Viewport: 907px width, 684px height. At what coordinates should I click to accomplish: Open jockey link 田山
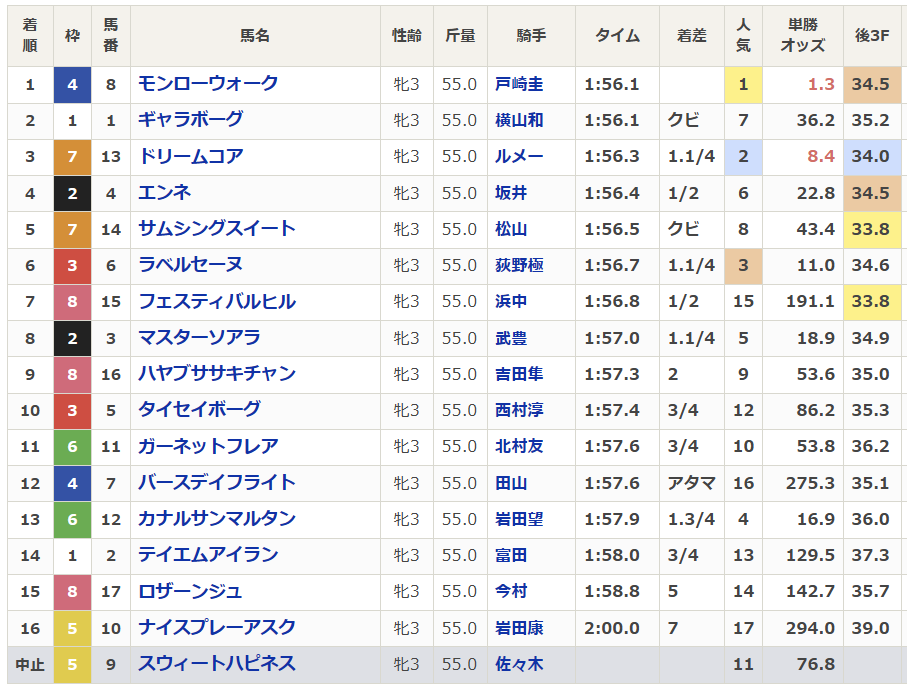[x=511, y=483]
